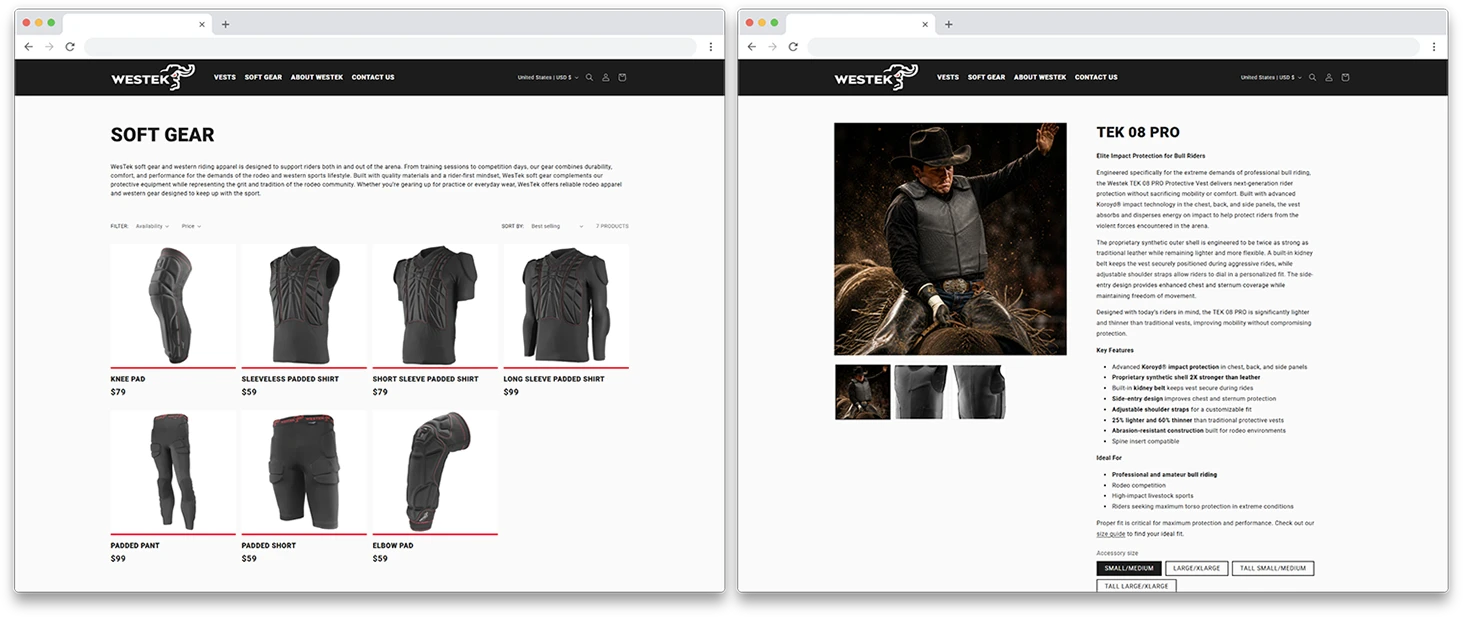Open search icon in left window header
The image size is (1463, 617).
pos(589,77)
